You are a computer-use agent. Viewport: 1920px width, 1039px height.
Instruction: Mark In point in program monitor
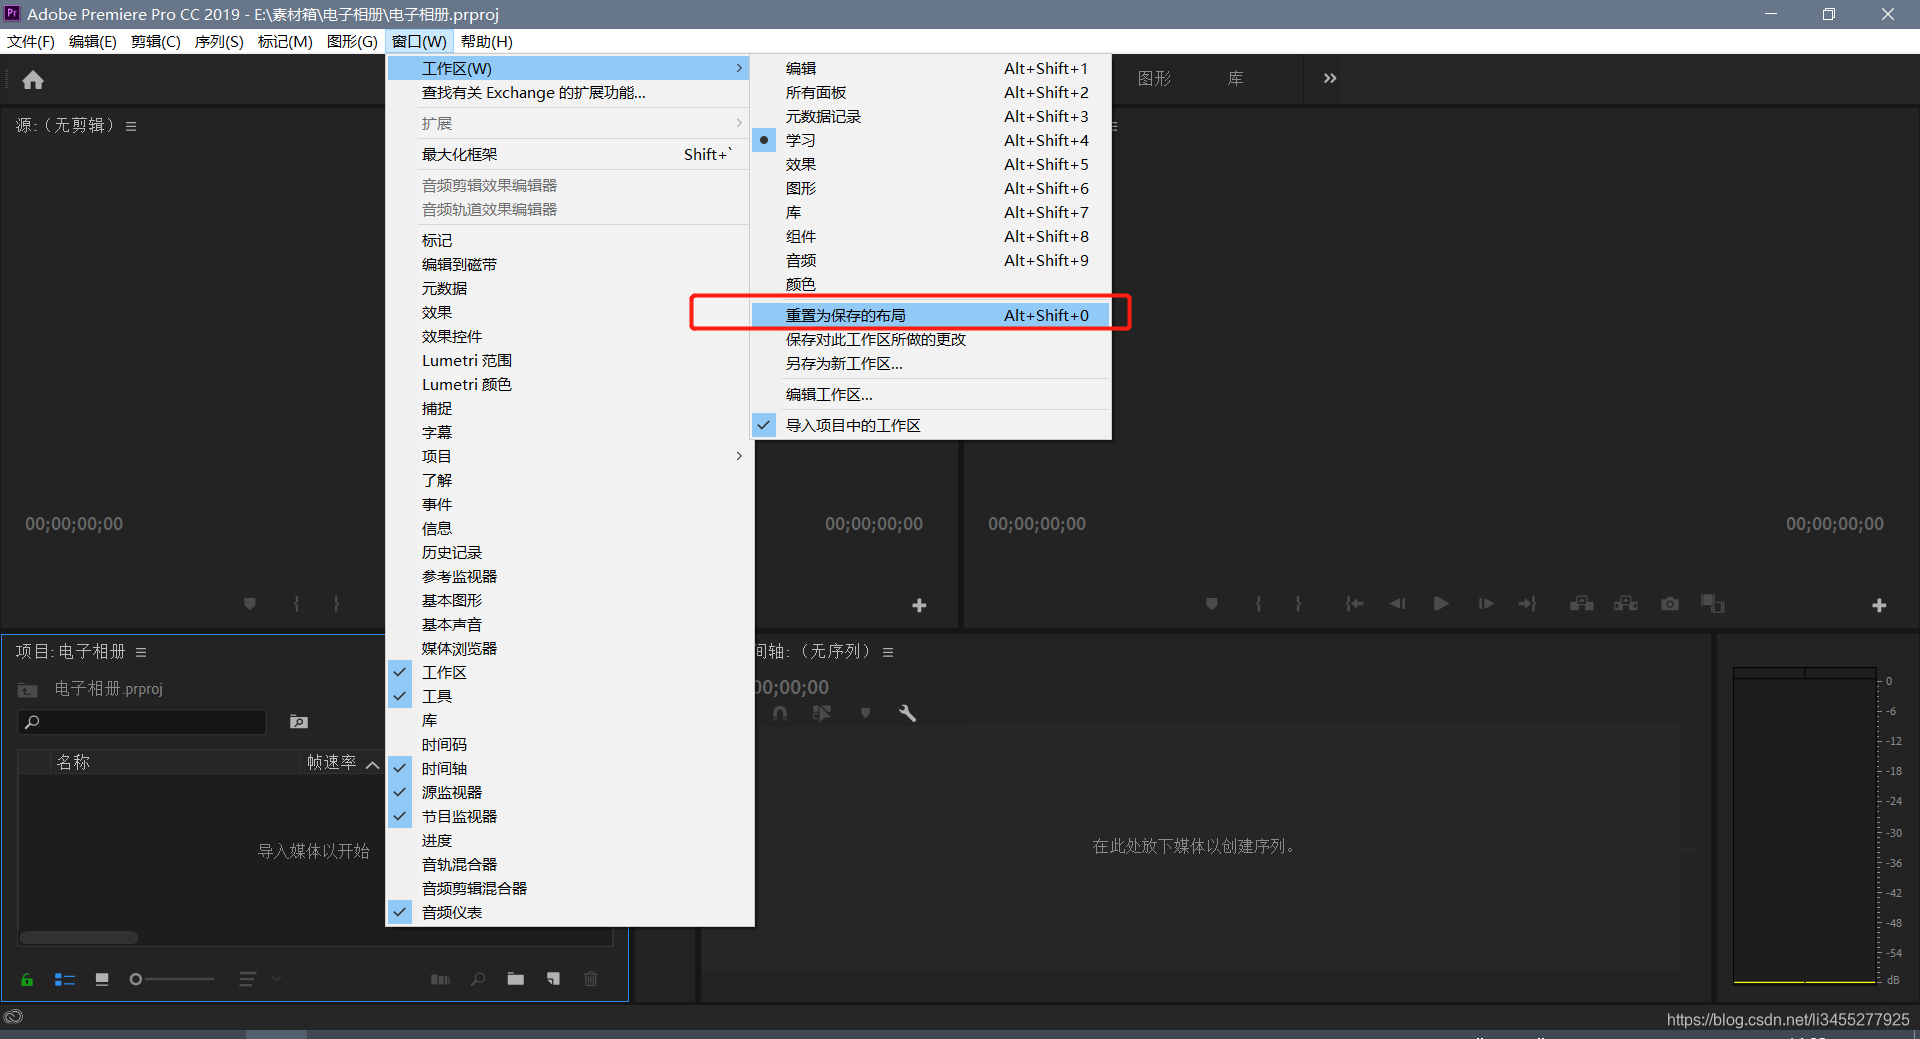1258,604
